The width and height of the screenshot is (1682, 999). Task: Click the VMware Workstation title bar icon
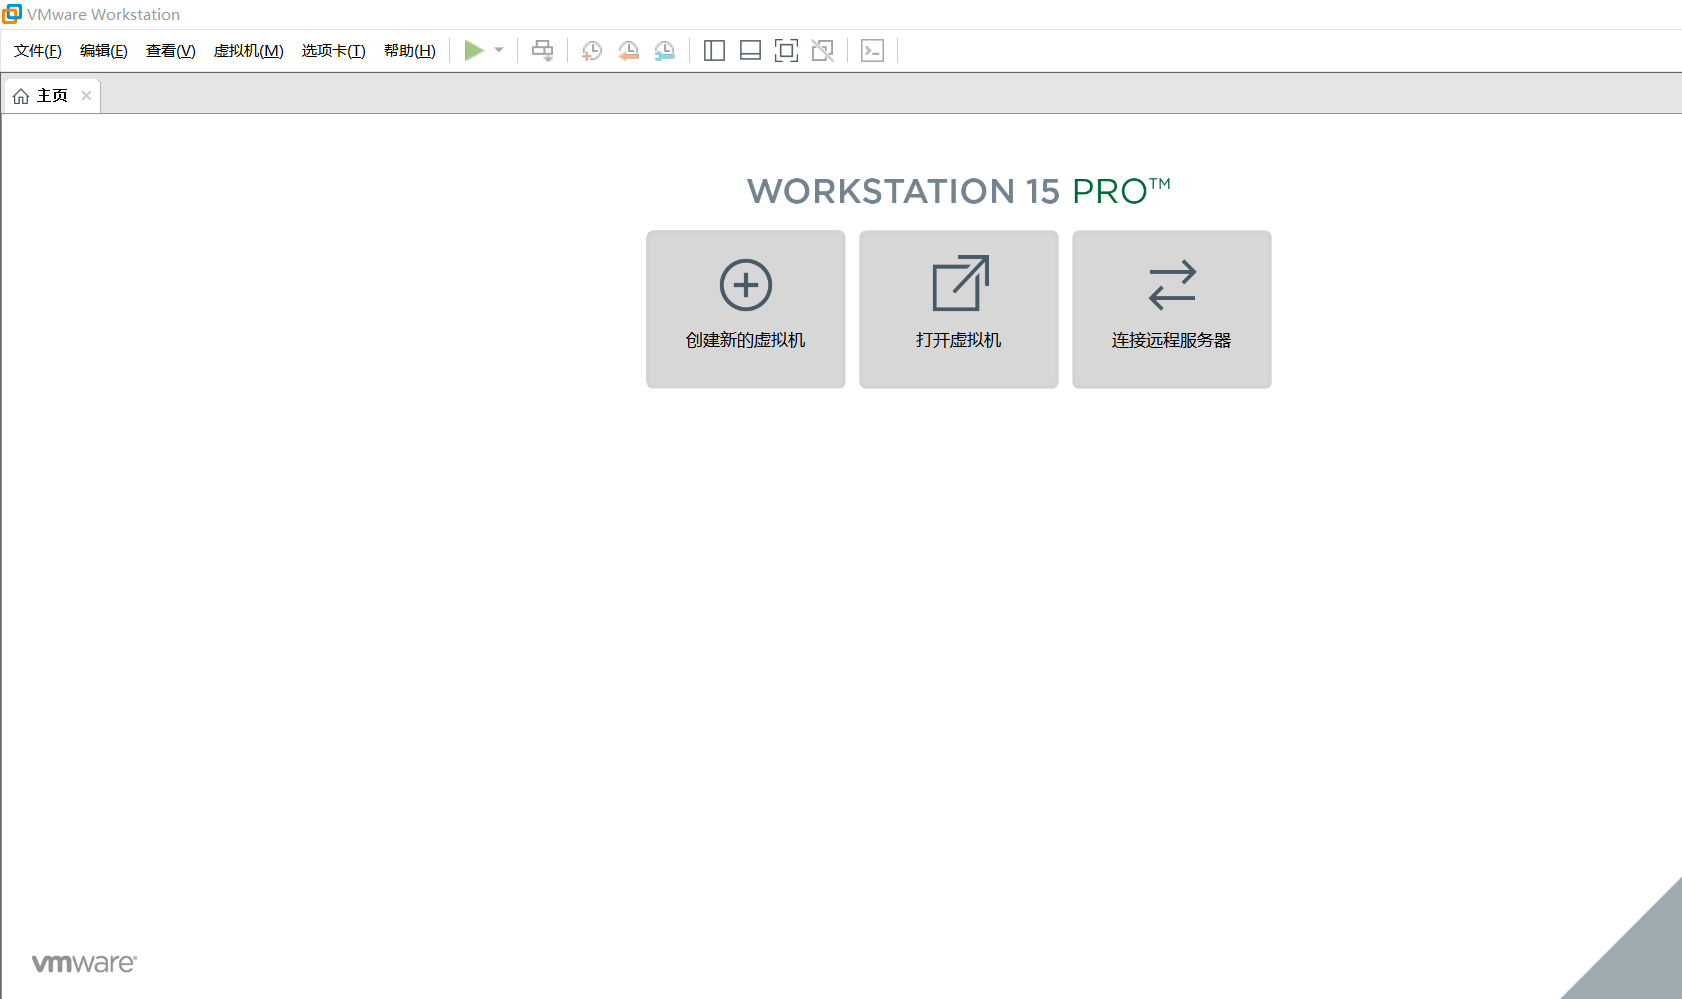[12, 14]
